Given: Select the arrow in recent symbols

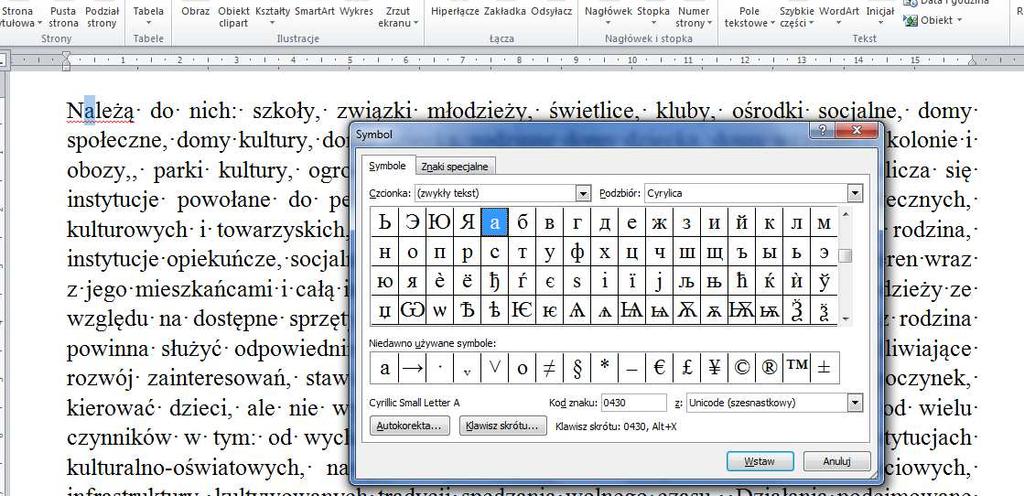Looking at the screenshot, I should [411, 368].
